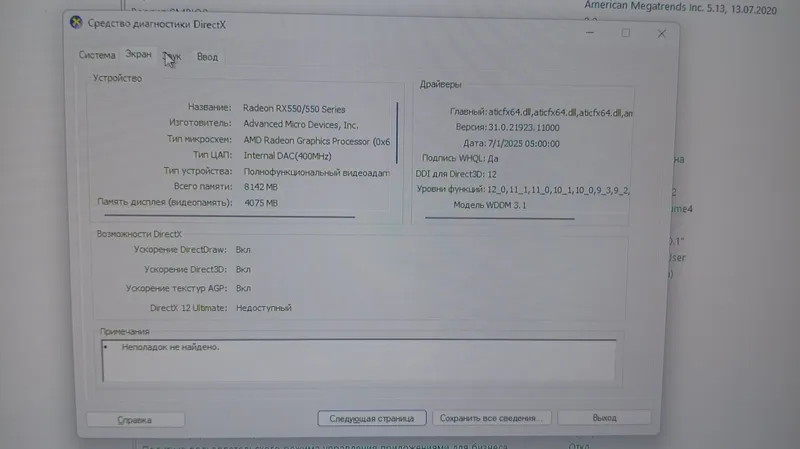800x449 pixels.
Task: Click the AMD Radeon Graphics Processor chip type
Action: (x=316, y=141)
